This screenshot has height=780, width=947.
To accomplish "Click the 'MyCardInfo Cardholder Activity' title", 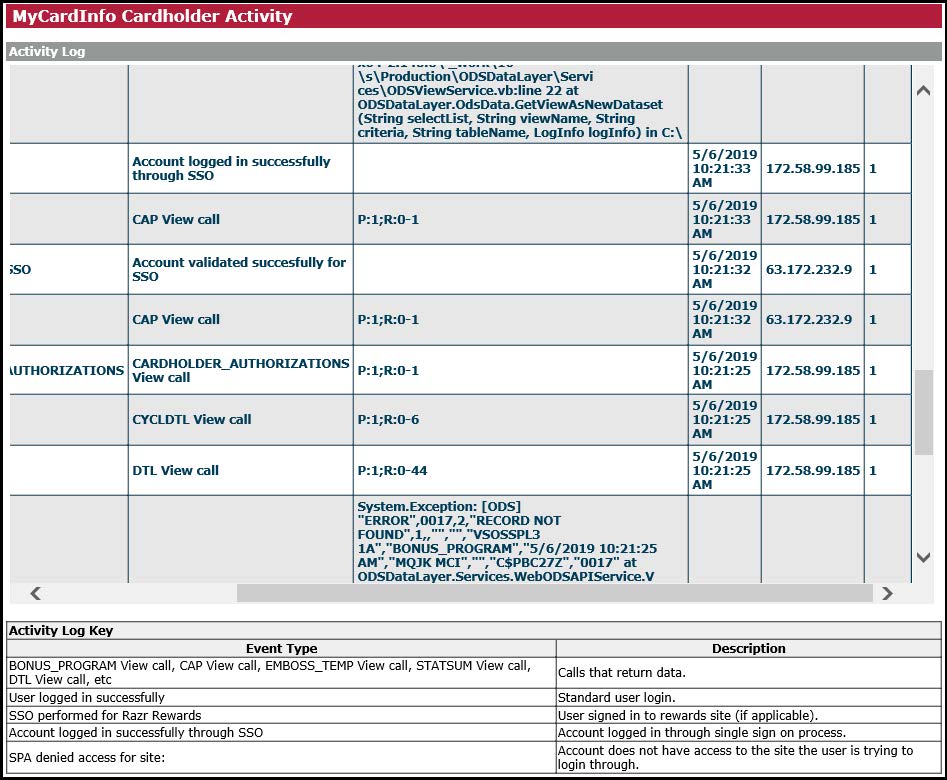I will (152, 16).
